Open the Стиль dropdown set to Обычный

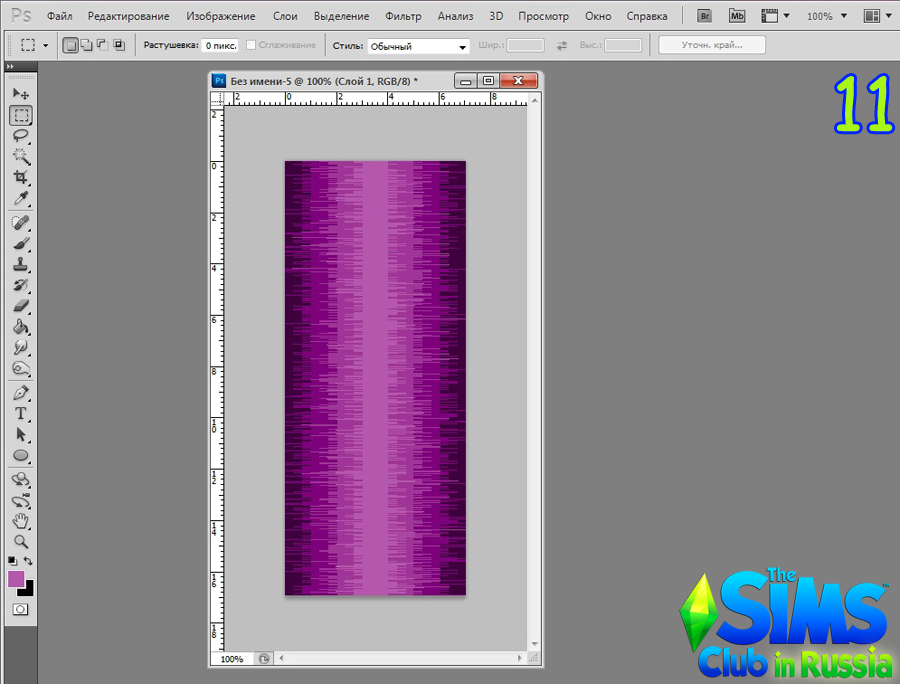tap(418, 46)
